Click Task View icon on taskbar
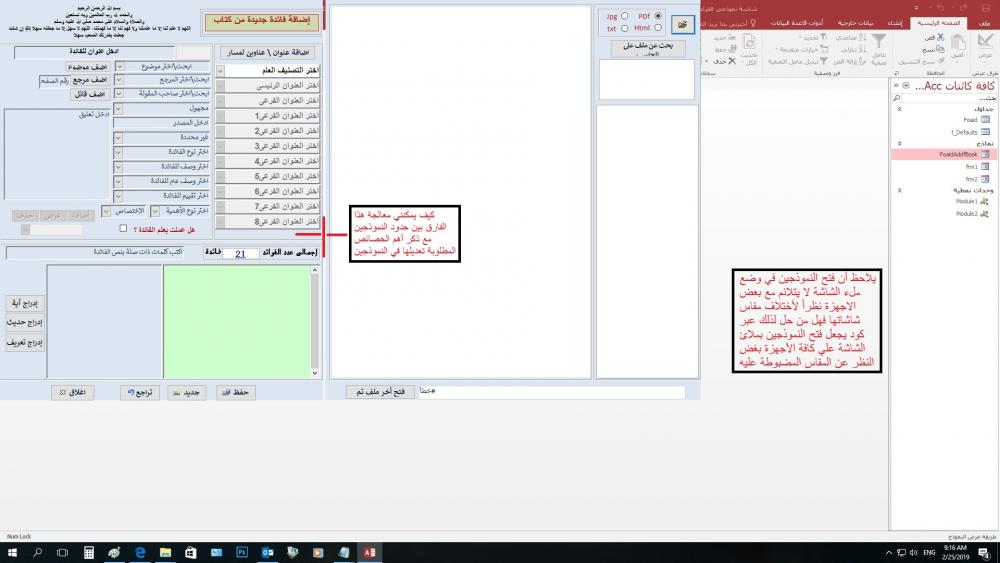The height and width of the screenshot is (563, 1000). click(x=62, y=552)
